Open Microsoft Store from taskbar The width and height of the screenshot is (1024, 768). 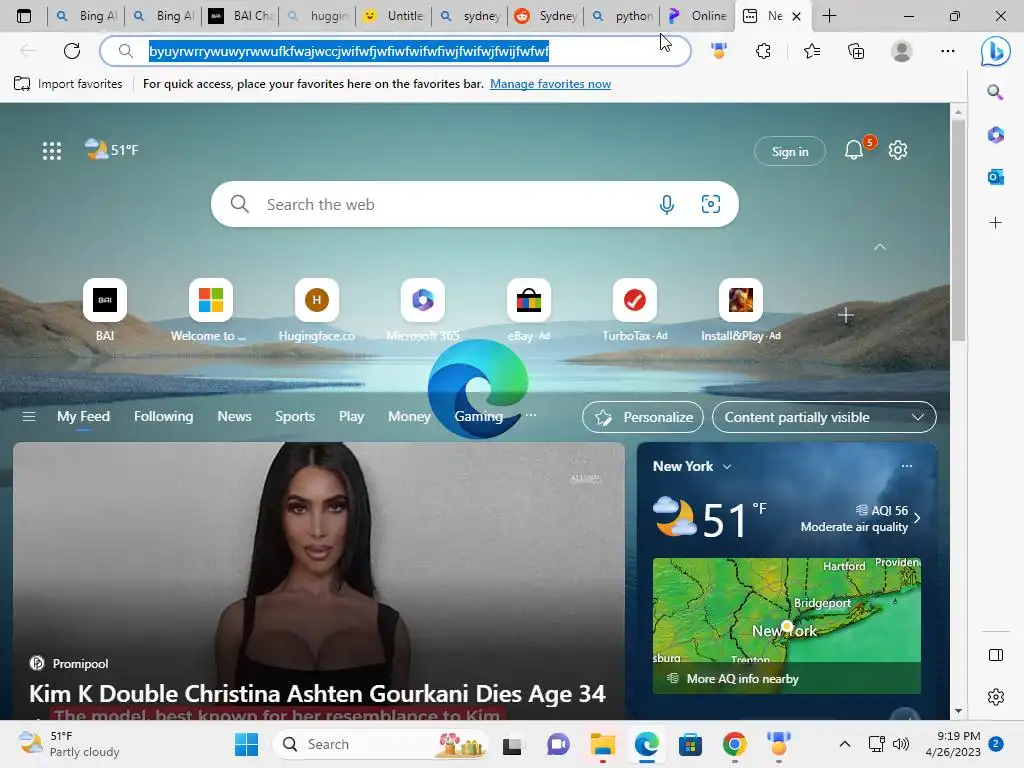690,744
